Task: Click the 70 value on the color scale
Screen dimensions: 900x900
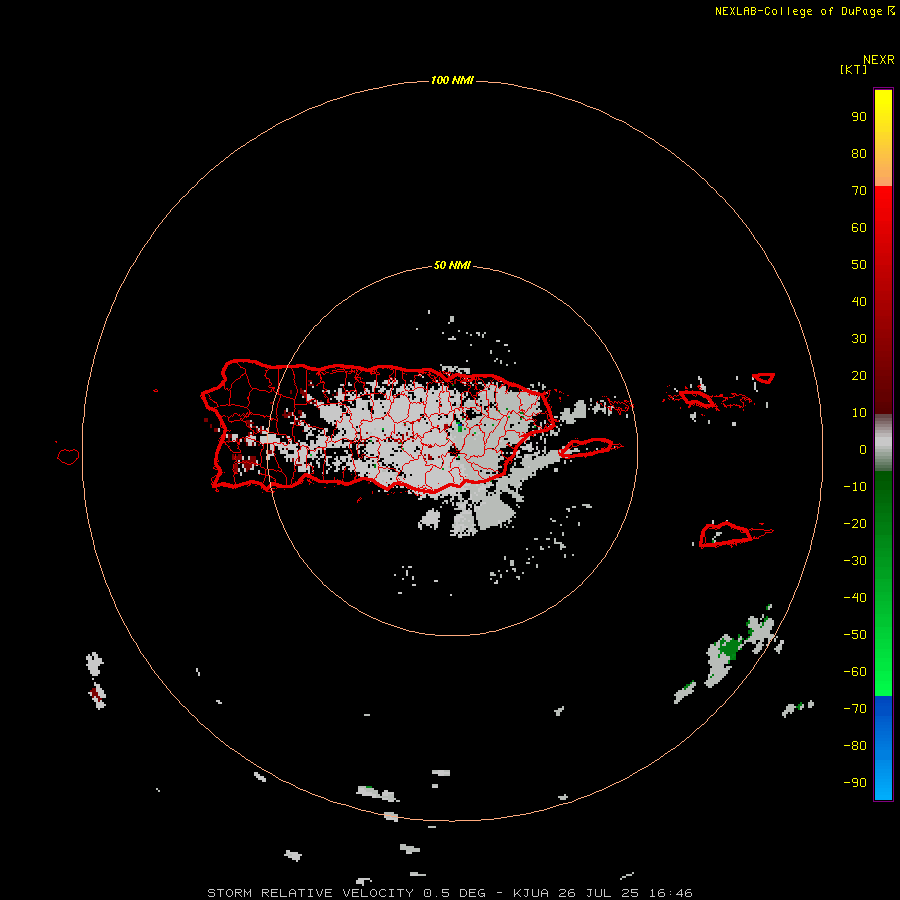Action: click(x=859, y=191)
